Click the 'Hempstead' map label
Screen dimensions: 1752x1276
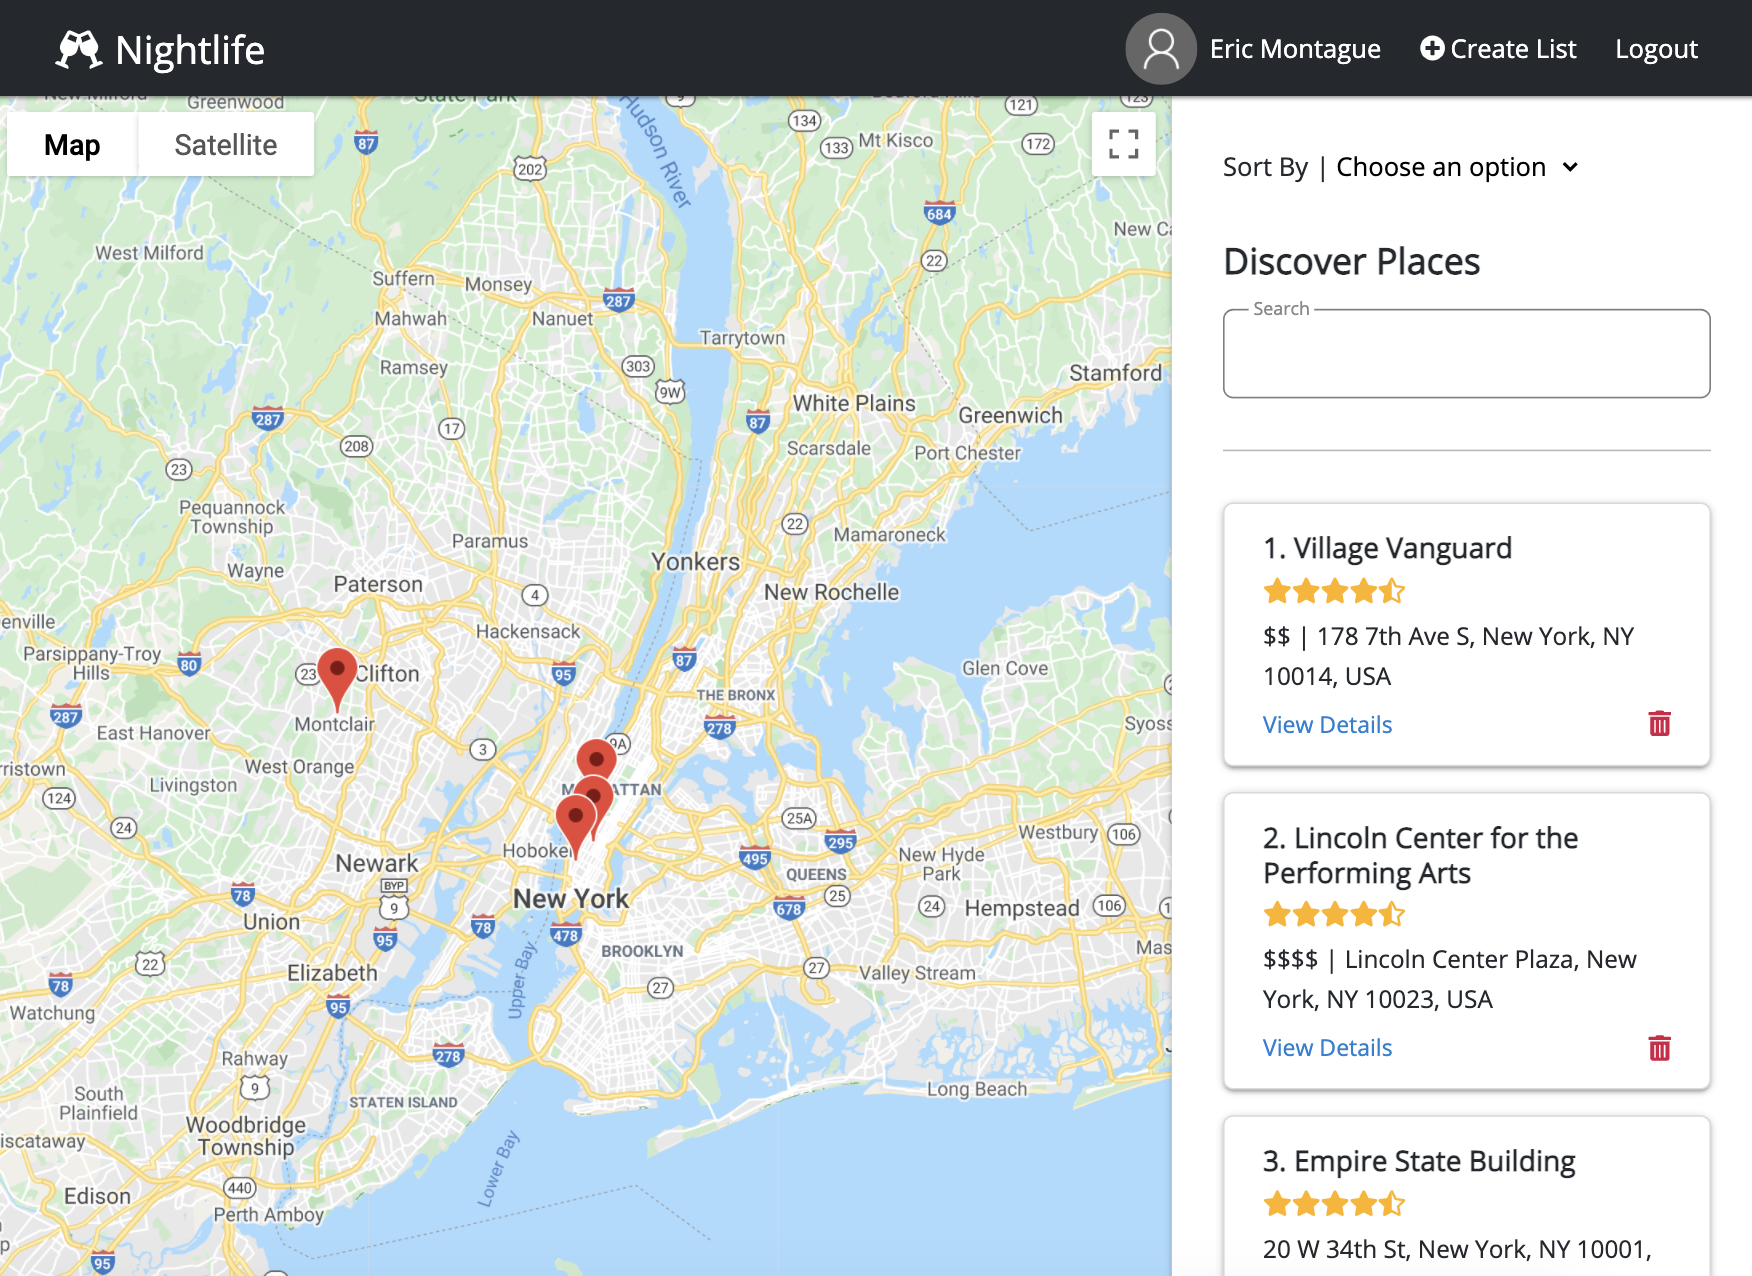coord(1022,908)
